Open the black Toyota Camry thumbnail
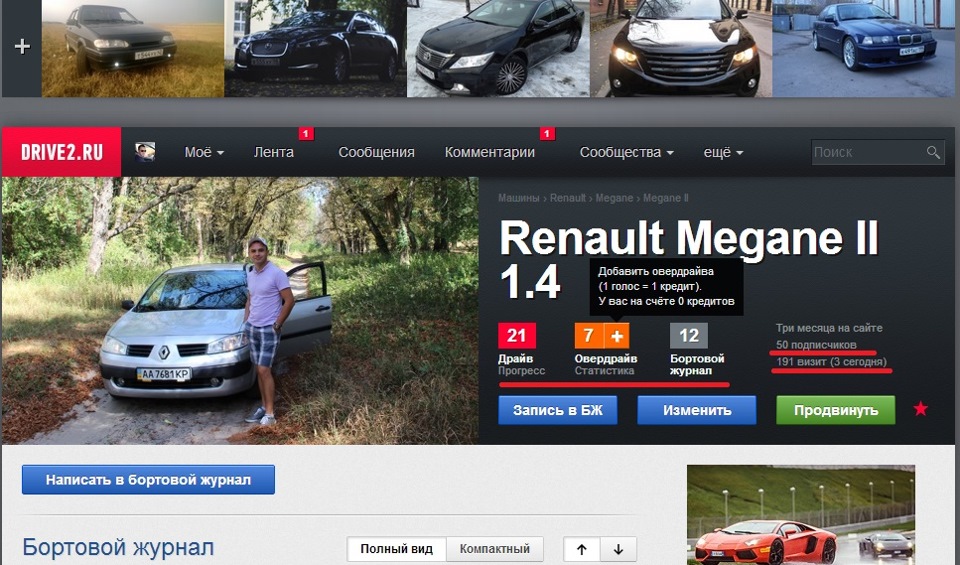This screenshot has width=960, height=565. pyautogui.click(x=498, y=48)
